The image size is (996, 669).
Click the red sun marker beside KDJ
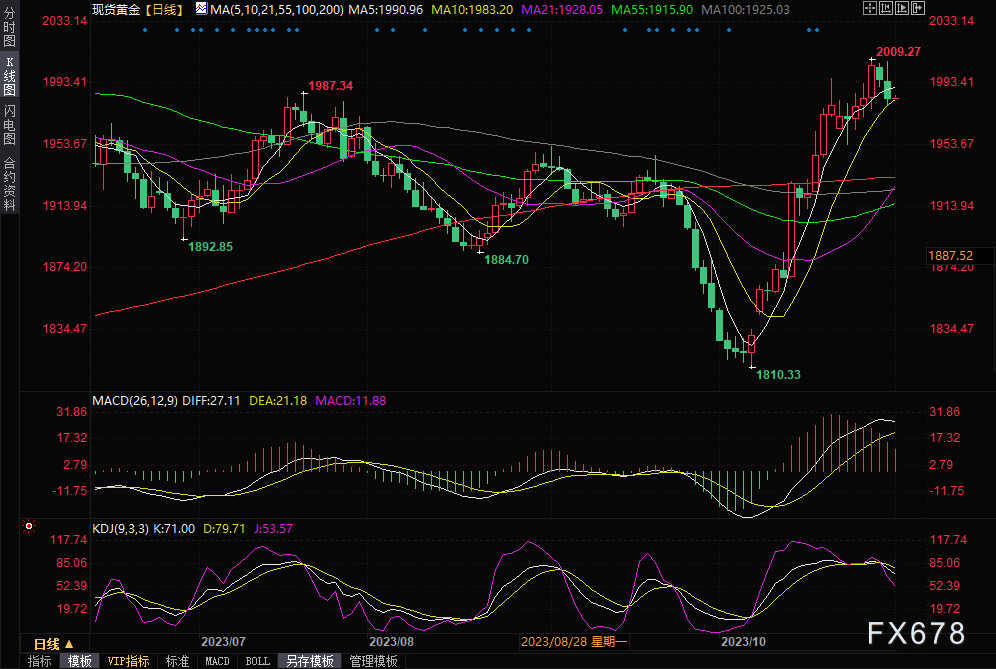pyautogui.click(x=29, y=525)
